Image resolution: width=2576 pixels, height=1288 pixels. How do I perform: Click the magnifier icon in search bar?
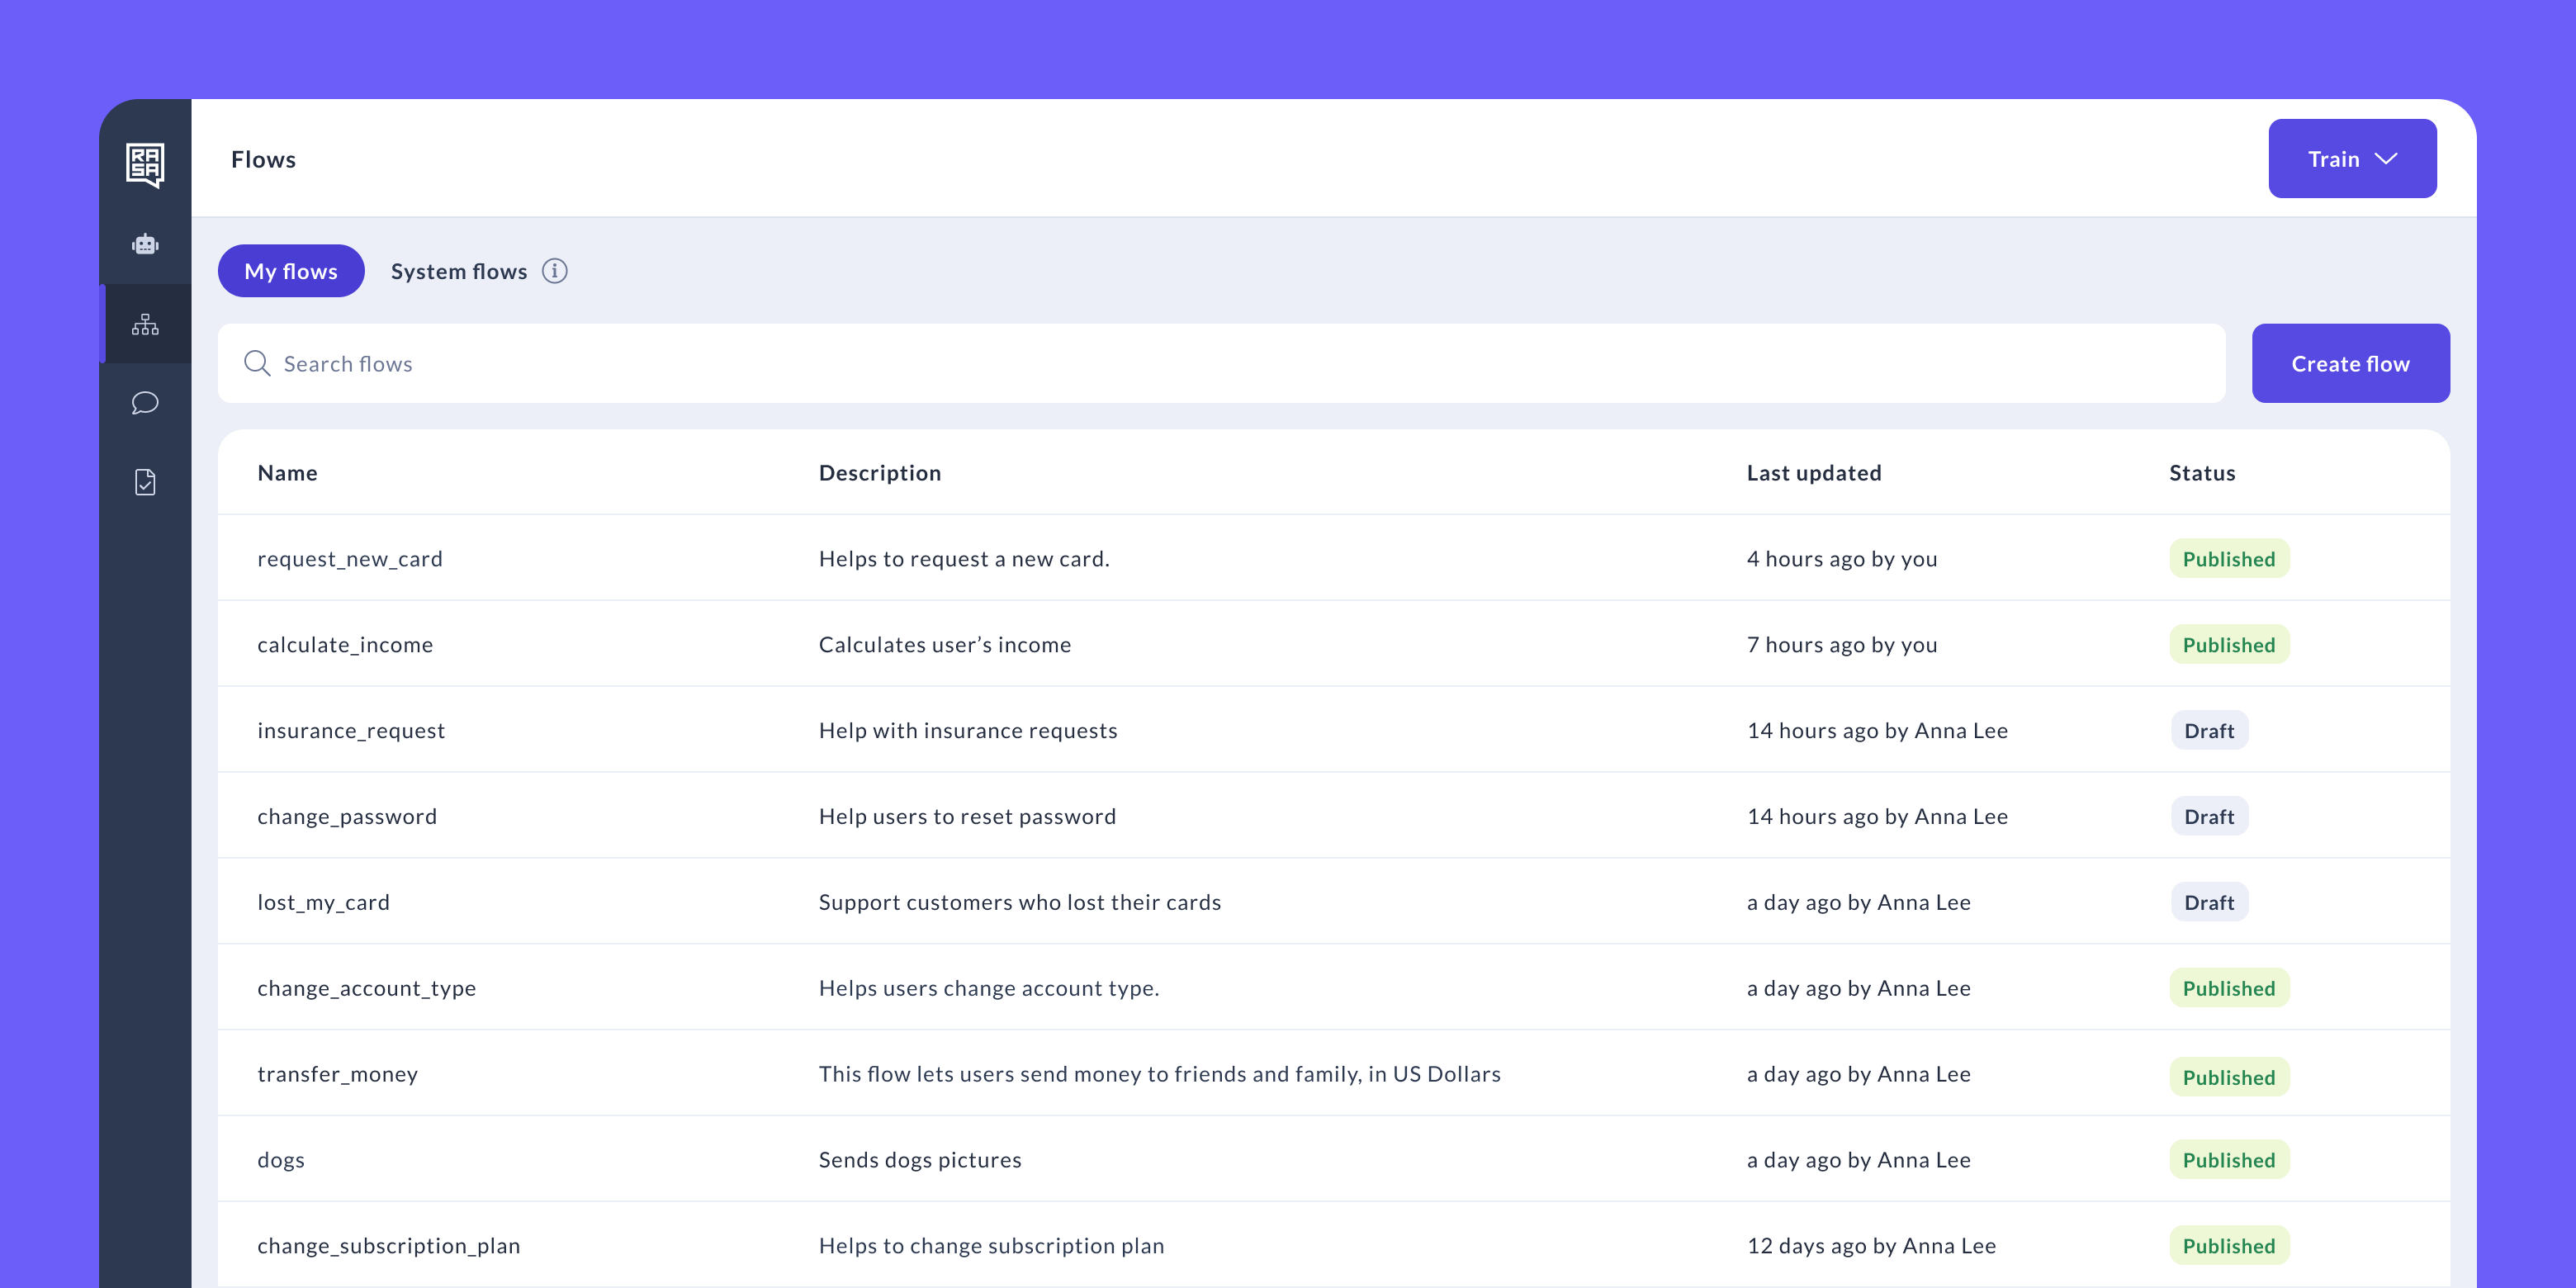pyautogui.click(x=257, y=363)
